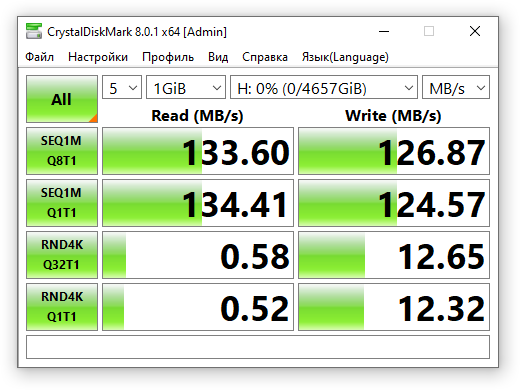Click the SEQ1M Q1T1 write result 124.57
Screen dimensions: 520x390
(x=394, y=203)
